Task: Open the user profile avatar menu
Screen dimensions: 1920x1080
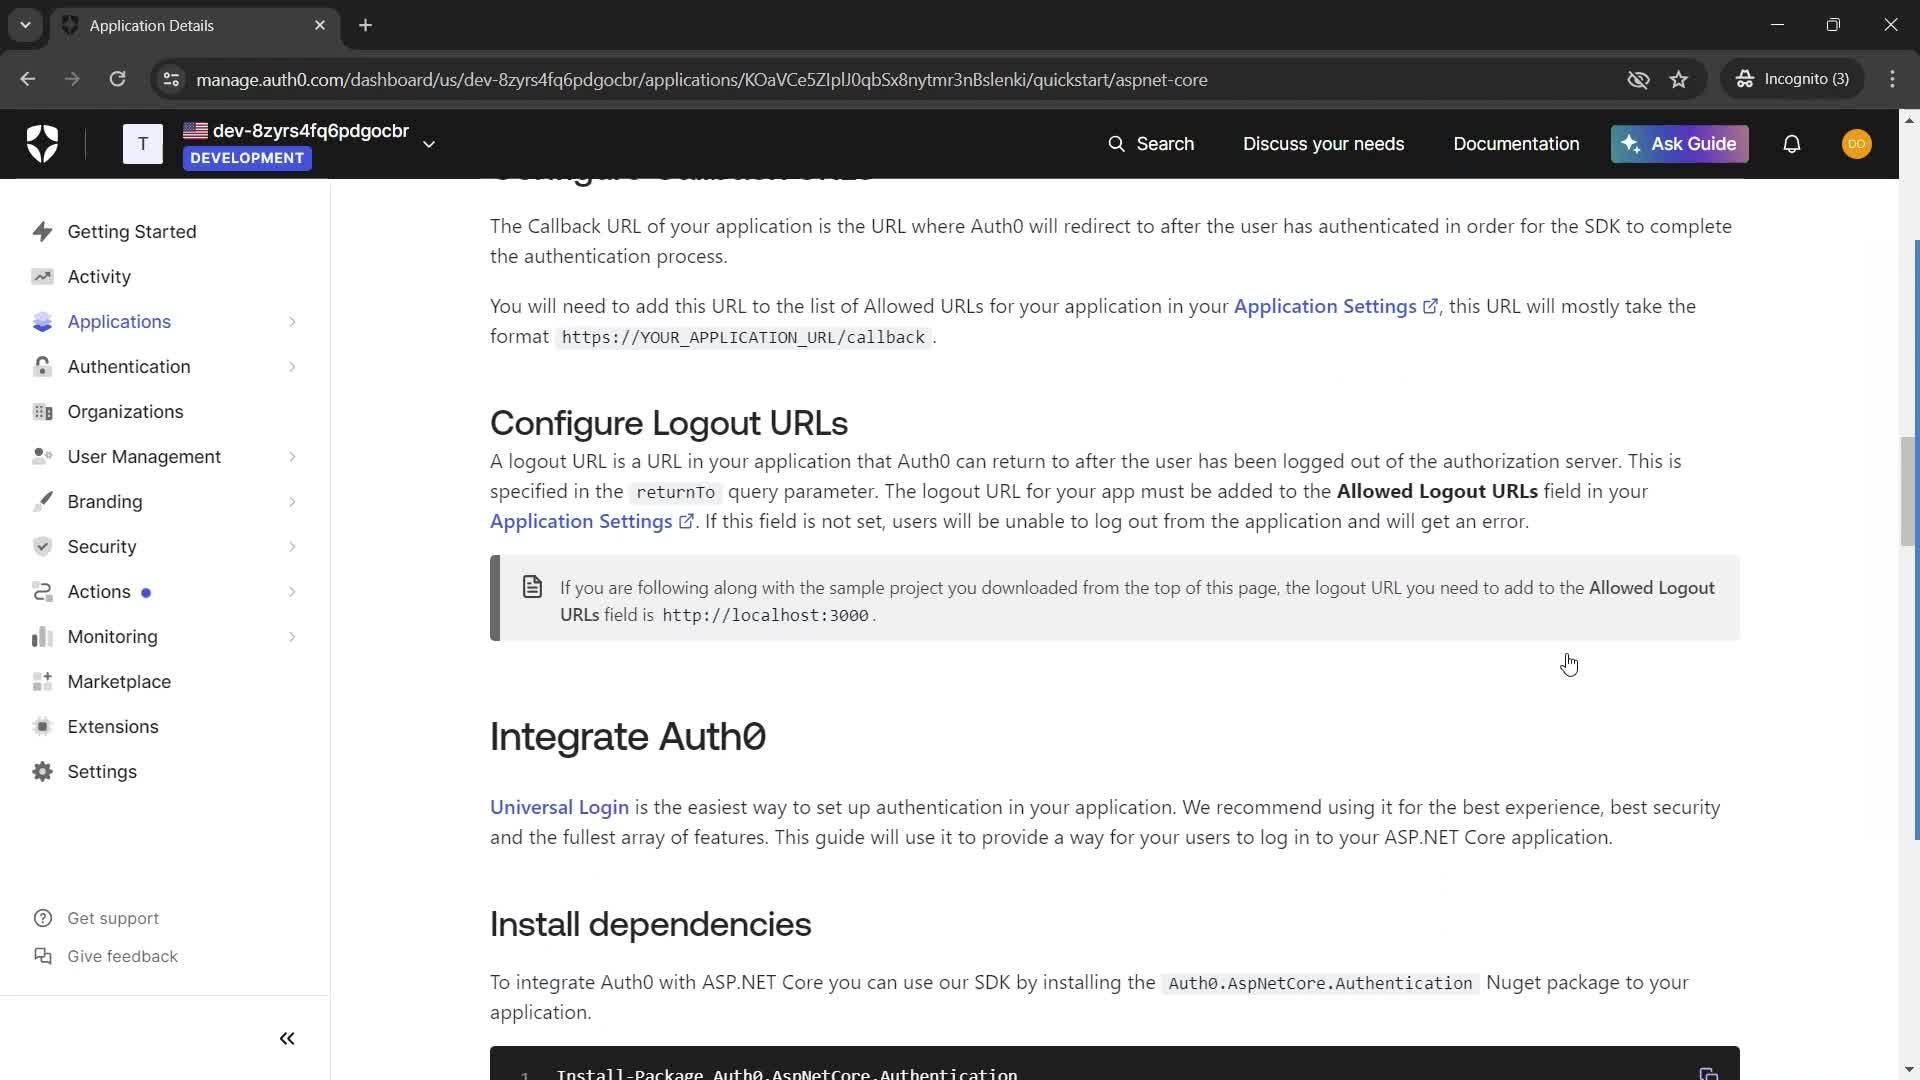Action: pyautogui.click(x=1856, y=144)
